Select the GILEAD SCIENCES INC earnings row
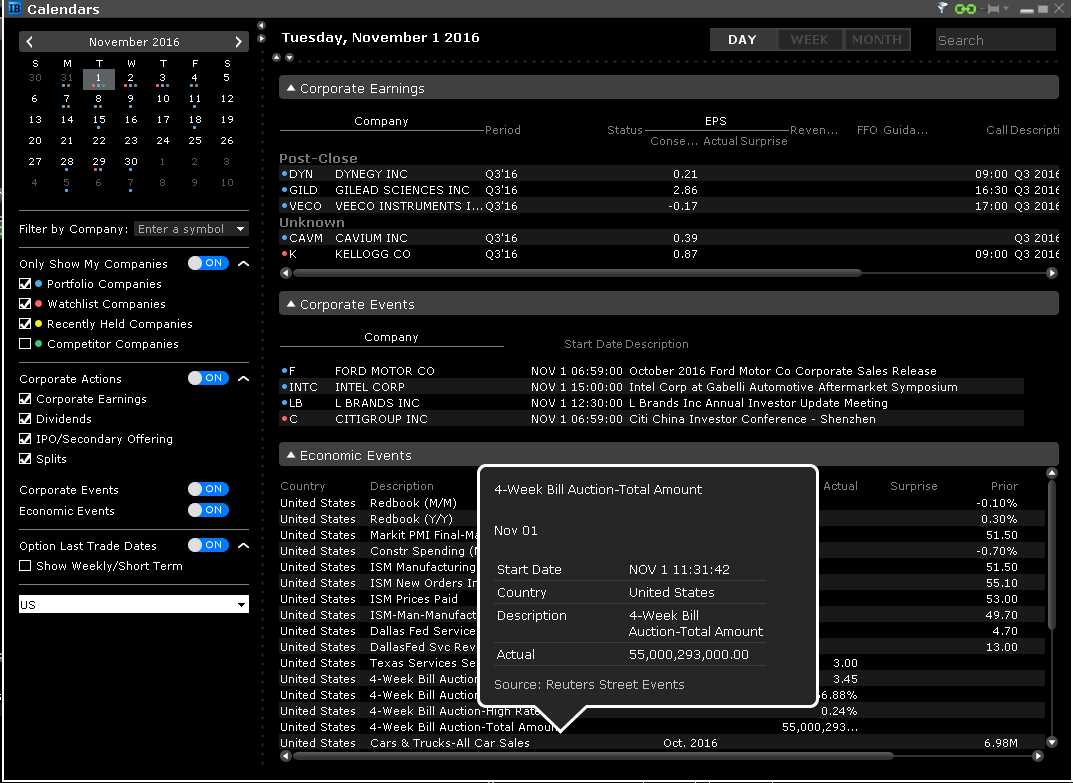This screenshot has width=1073, height=783. point(669,190)
